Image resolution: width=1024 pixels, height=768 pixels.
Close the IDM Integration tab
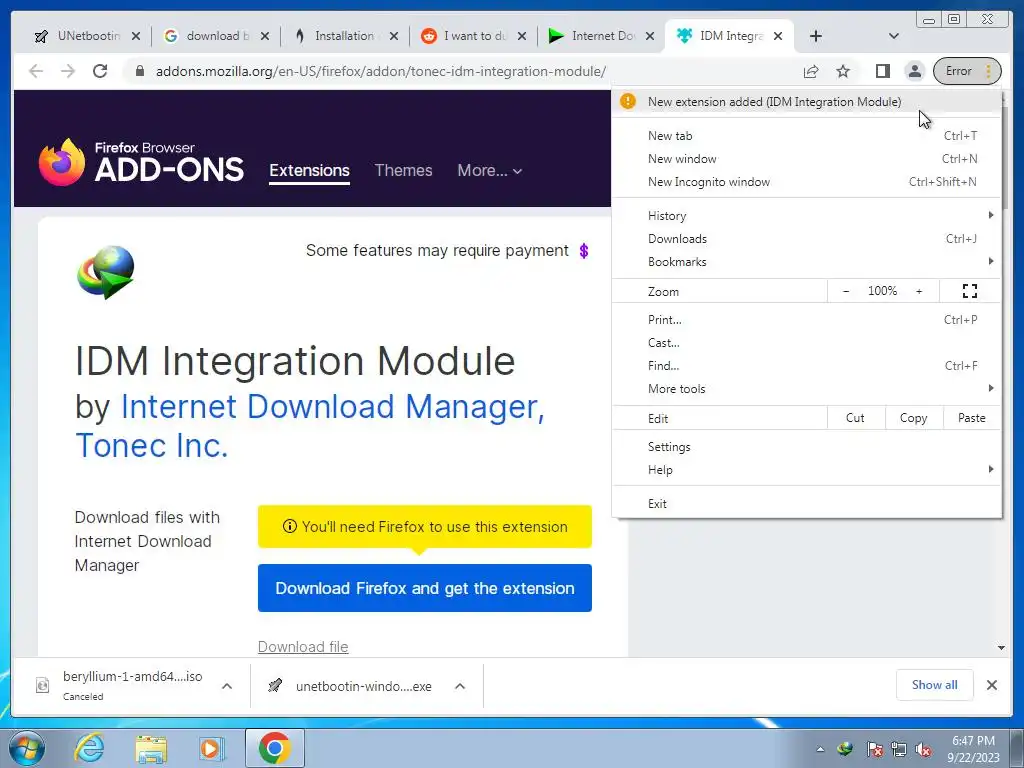[778, 36]
